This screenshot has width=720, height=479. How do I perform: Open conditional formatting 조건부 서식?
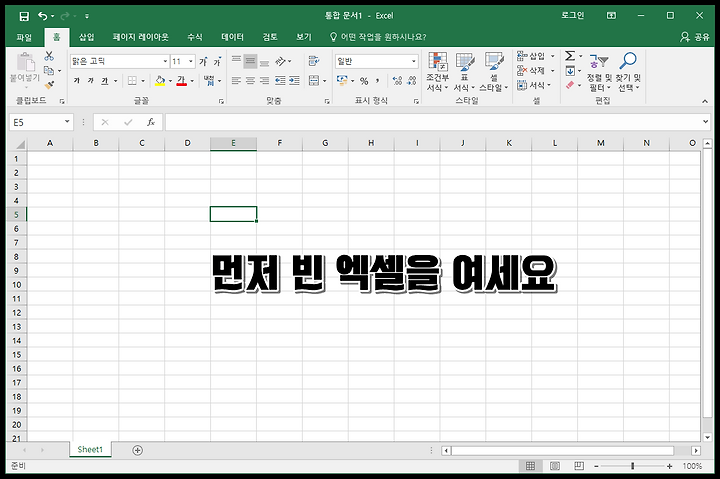438,72
